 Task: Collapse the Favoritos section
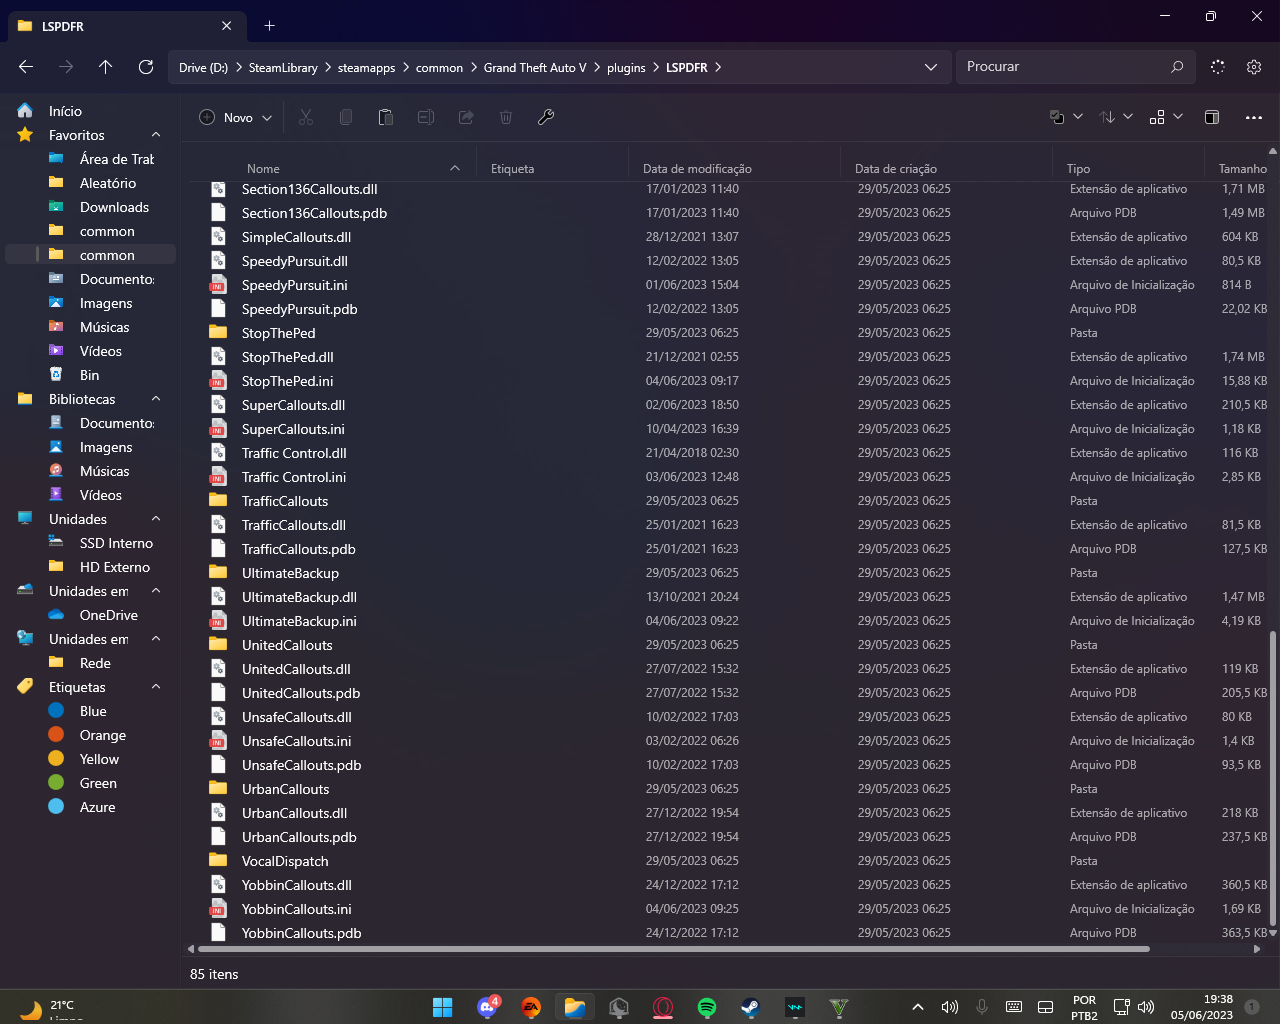(156, 135)
